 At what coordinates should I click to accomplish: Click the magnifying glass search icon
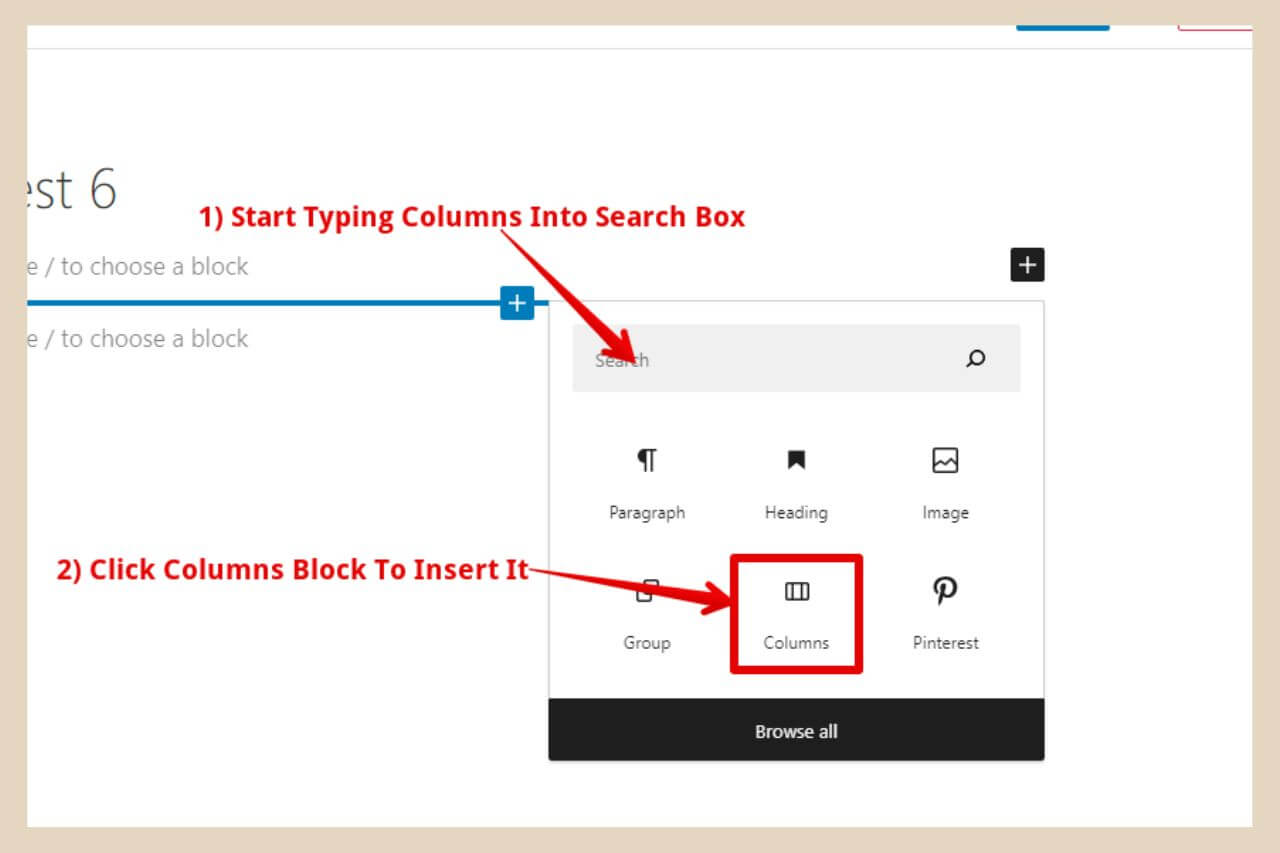975,358
